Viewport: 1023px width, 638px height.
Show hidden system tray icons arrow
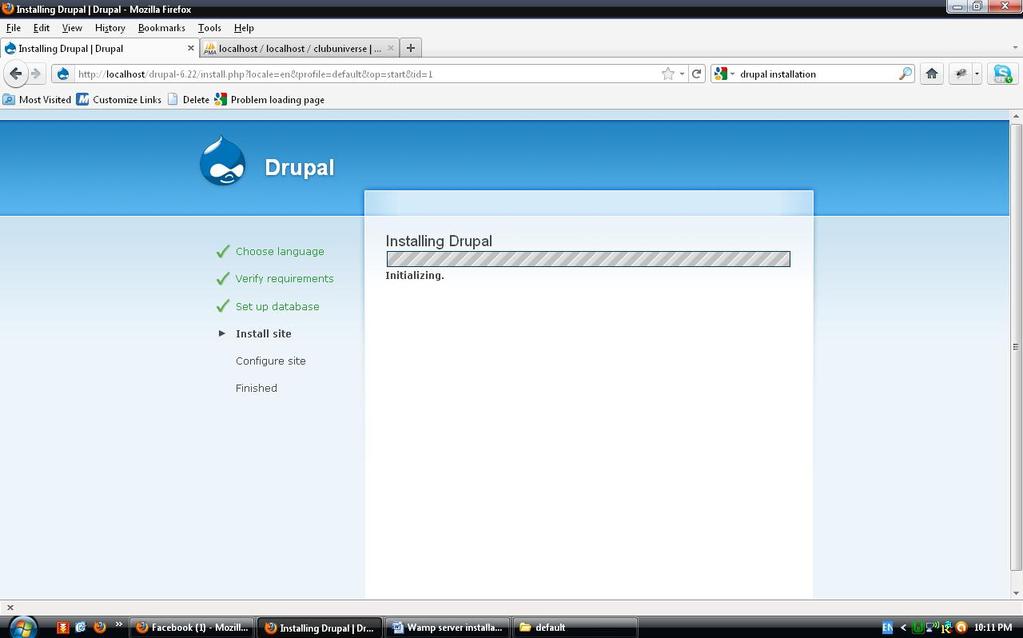904,627
